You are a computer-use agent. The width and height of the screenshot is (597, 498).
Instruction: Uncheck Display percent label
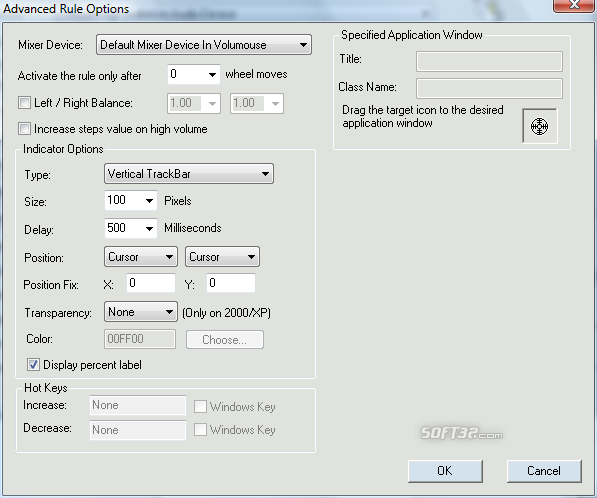33,365
